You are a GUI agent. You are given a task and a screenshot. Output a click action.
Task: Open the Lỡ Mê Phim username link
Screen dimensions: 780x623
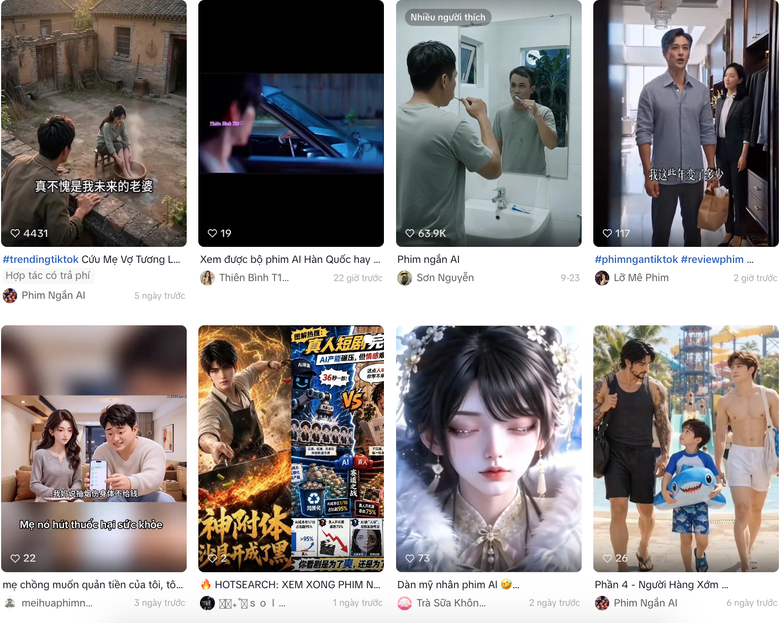(641, 278)
